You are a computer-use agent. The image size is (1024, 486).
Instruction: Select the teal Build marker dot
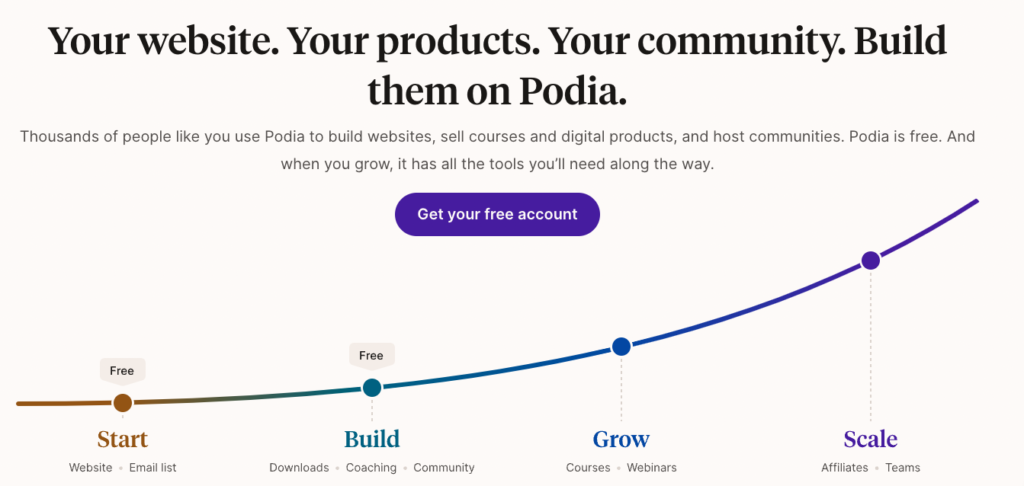click(372, 387)
